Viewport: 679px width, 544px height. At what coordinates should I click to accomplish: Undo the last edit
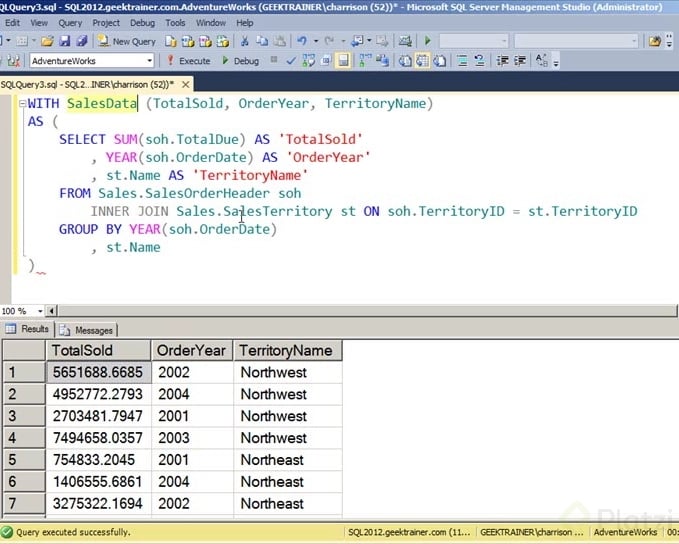(302, 41)
